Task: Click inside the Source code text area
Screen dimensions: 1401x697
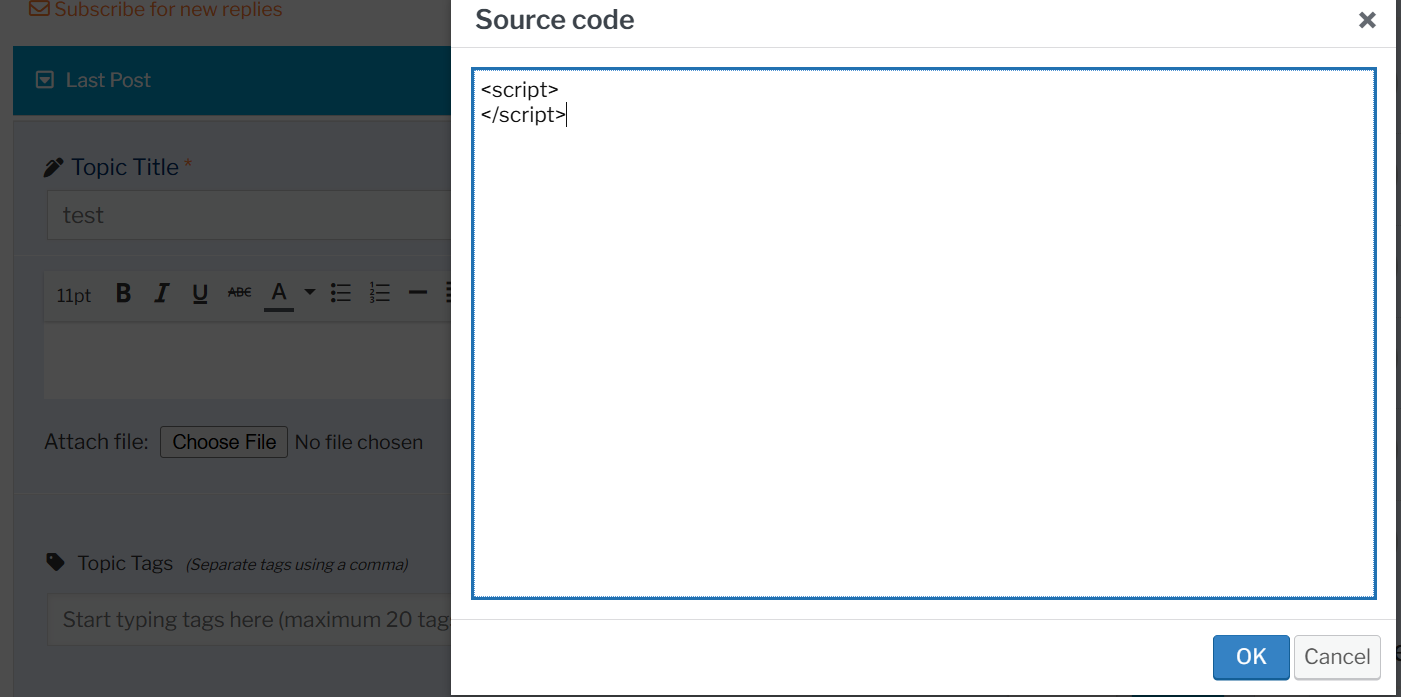Action: tap(924, 334)
